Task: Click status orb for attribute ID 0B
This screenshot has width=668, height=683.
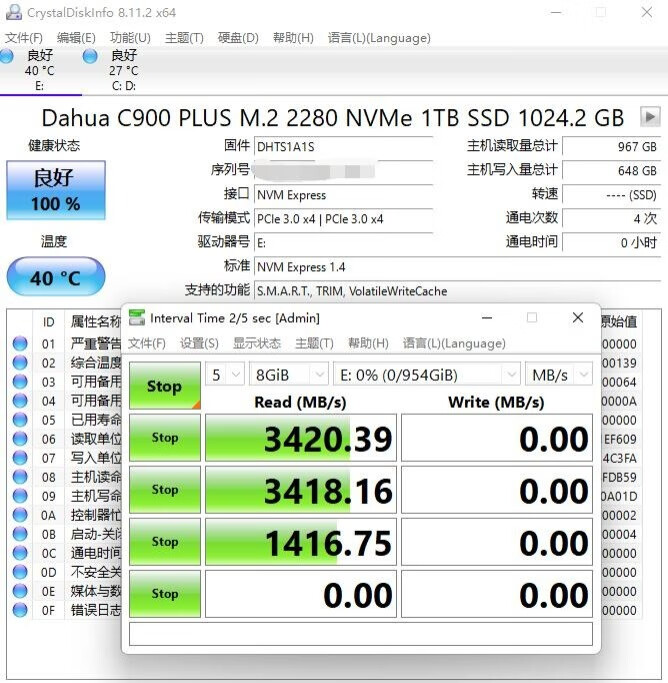Action: (20, 534)
